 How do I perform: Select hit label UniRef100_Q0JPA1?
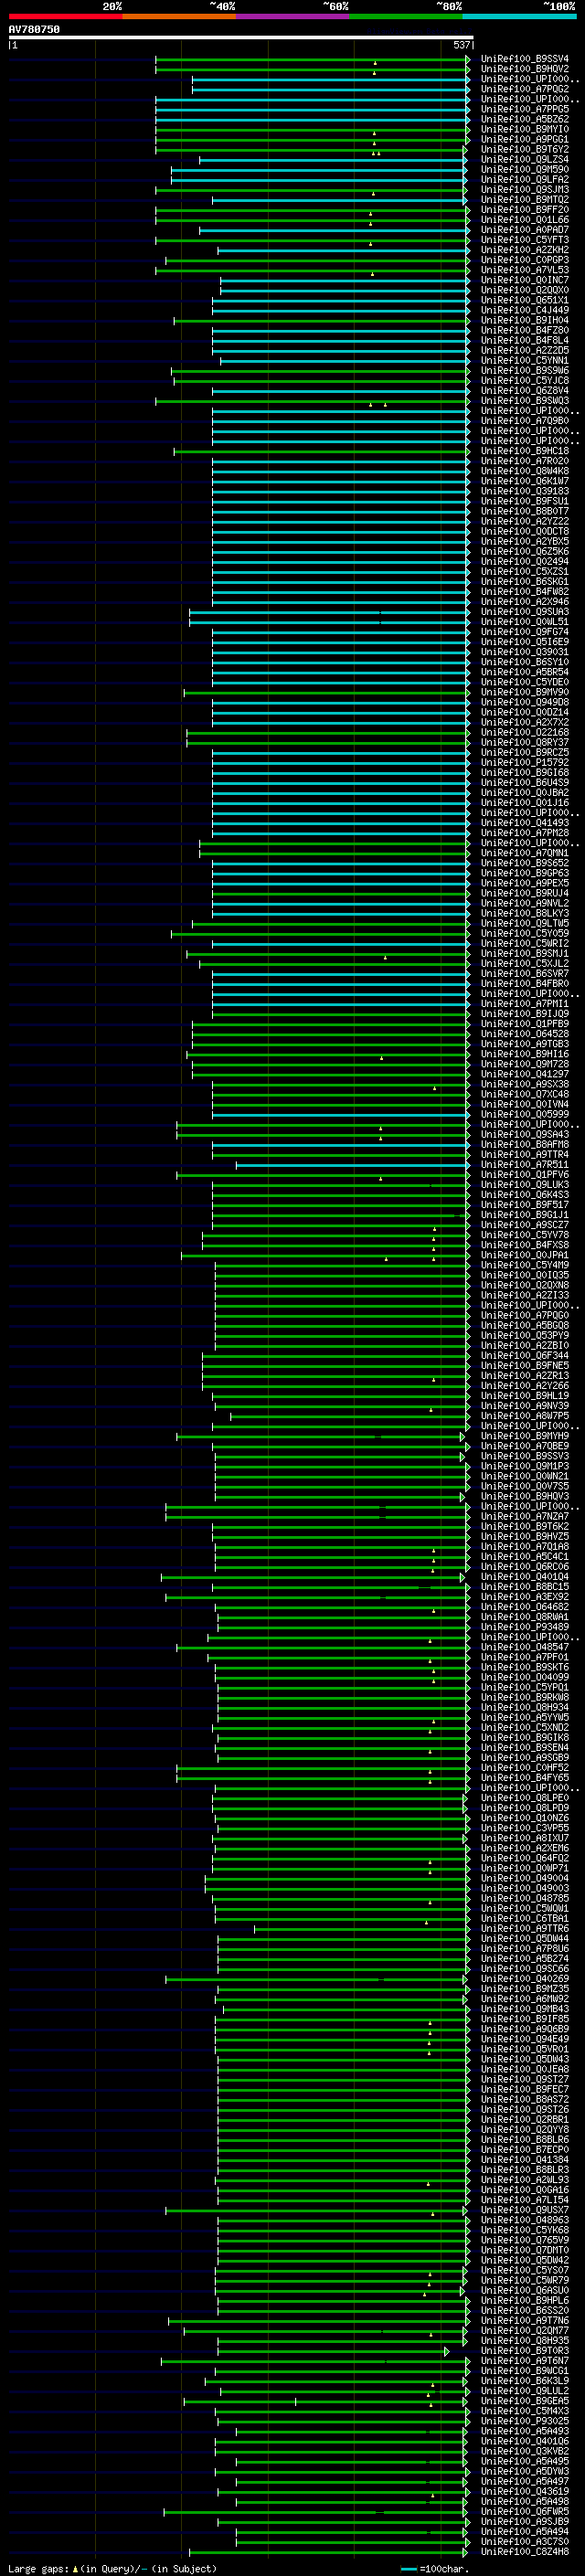pyautogui.click(x=525, y=1255)
